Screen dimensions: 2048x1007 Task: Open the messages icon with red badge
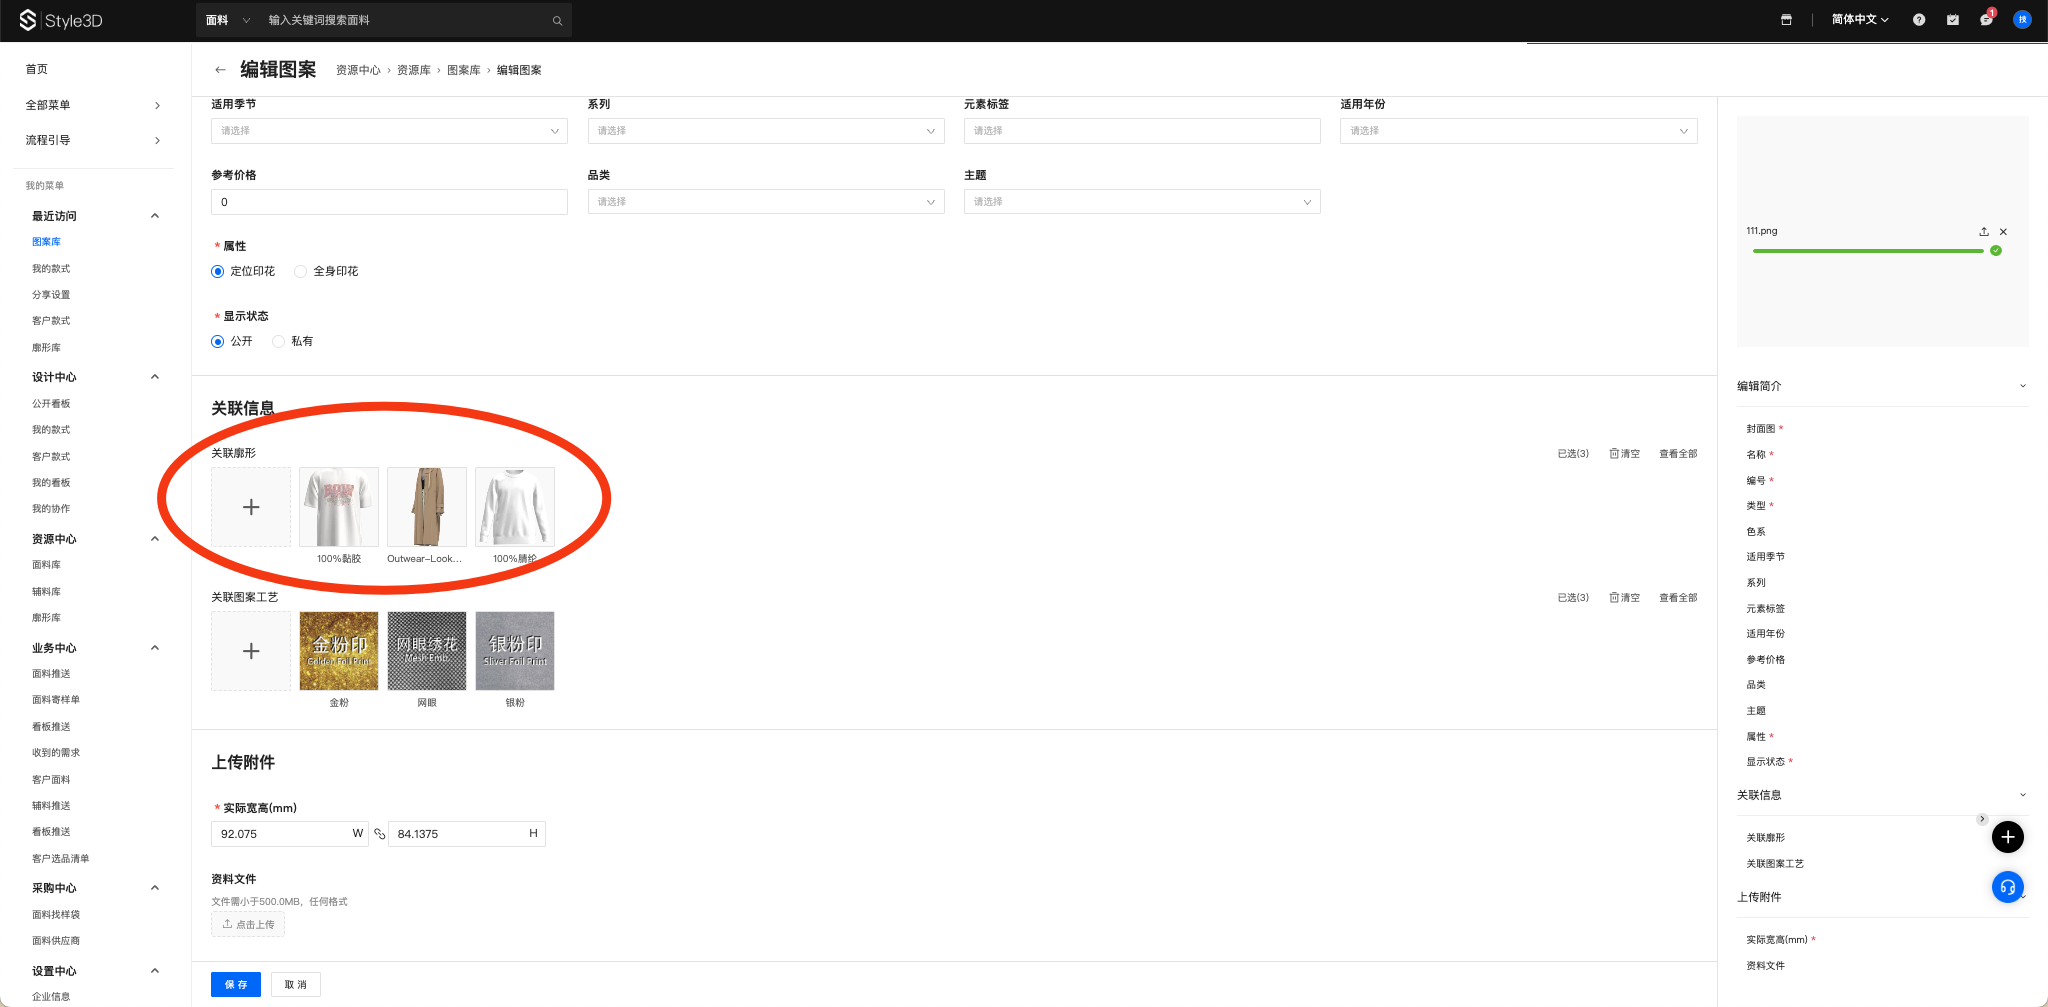(x=1986, y=20)
